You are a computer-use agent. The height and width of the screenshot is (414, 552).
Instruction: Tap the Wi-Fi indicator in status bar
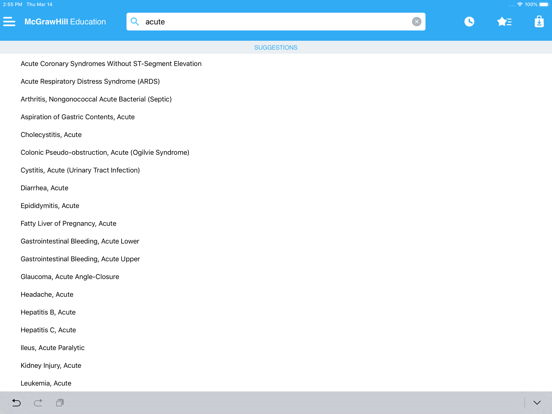click(x=520, y=4)
